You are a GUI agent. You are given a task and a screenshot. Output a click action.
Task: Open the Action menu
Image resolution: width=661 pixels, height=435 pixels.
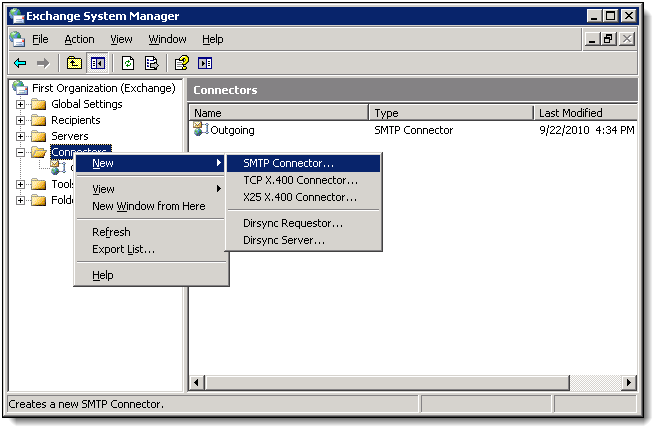coord(79,39)
